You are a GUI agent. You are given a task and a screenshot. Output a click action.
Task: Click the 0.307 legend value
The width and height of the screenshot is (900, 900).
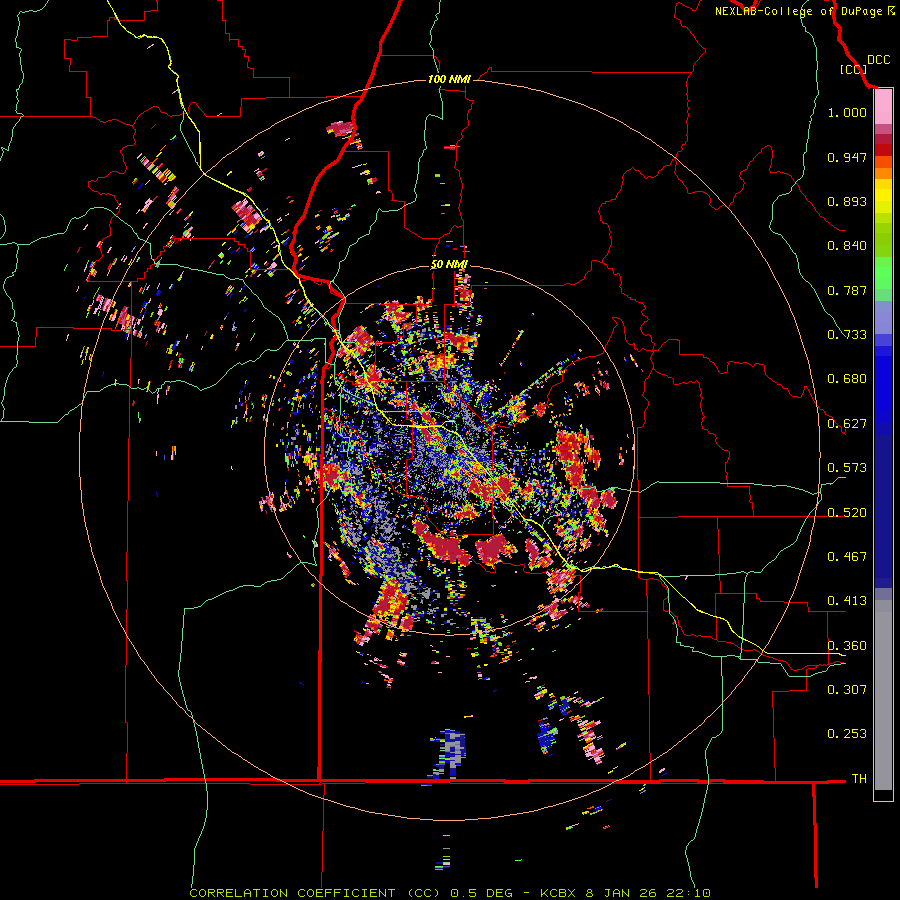pyautogui.click(x=847, y=689)
